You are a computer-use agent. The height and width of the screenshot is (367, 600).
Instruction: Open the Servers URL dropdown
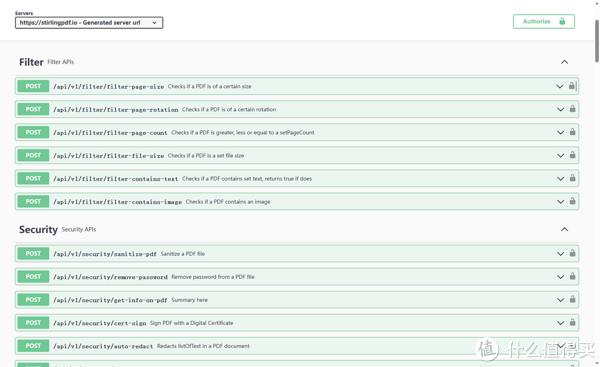click(x=89, y=23)
